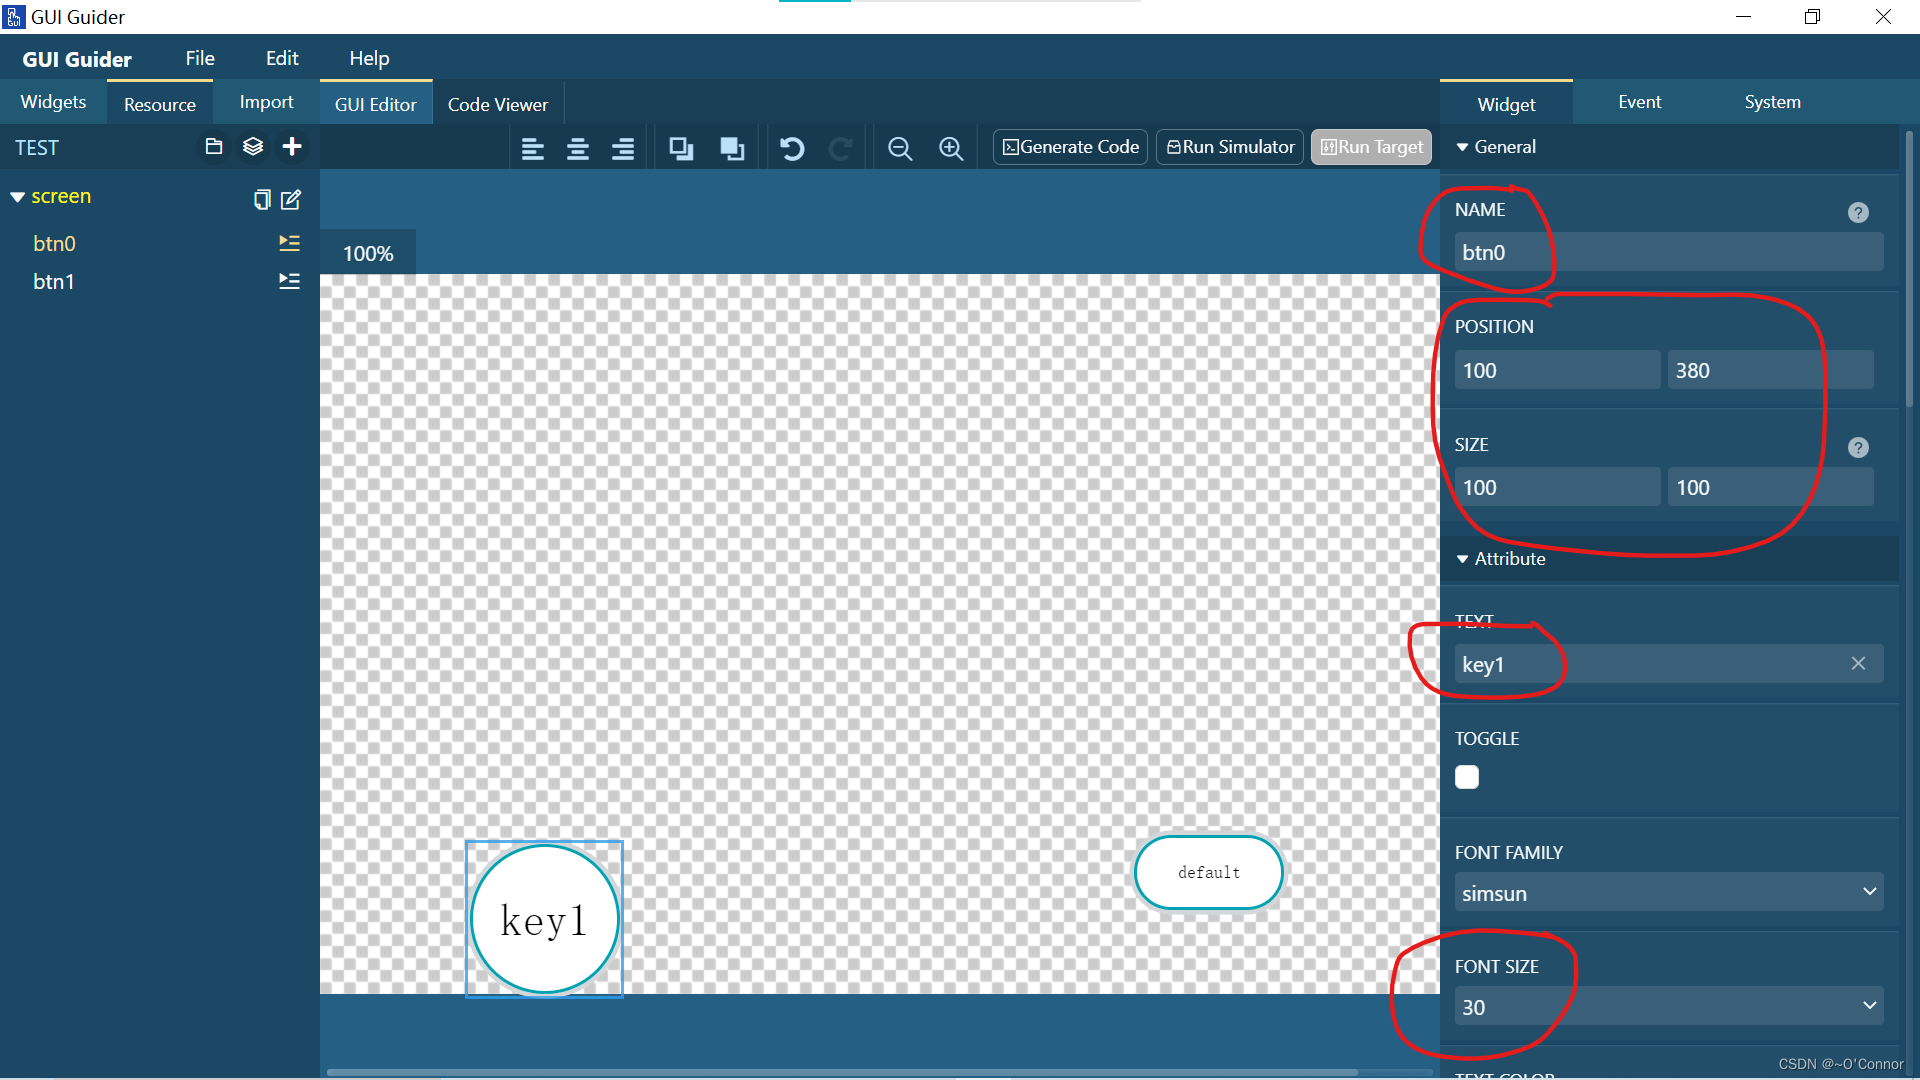The image size is (1920, 1080).
Task: Click the align left icon
Action: coord(532,149)
